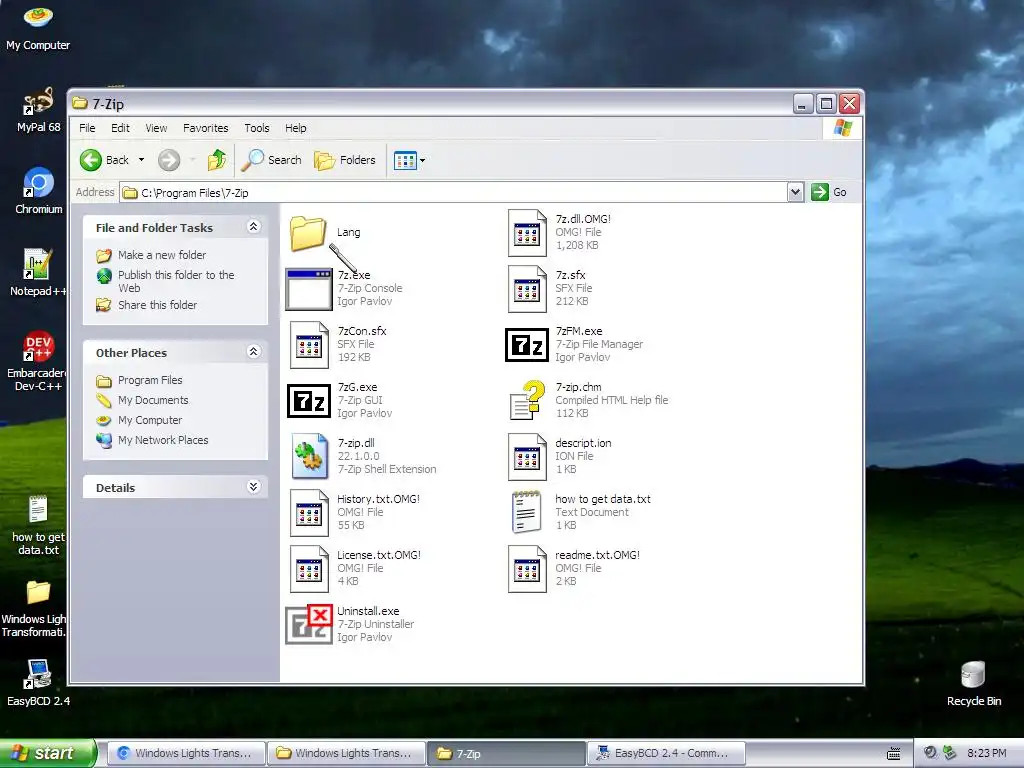This screenshot has width=1024, height=768.
Task: Open the Back history dropdown arrow
Action: point(141,160)
